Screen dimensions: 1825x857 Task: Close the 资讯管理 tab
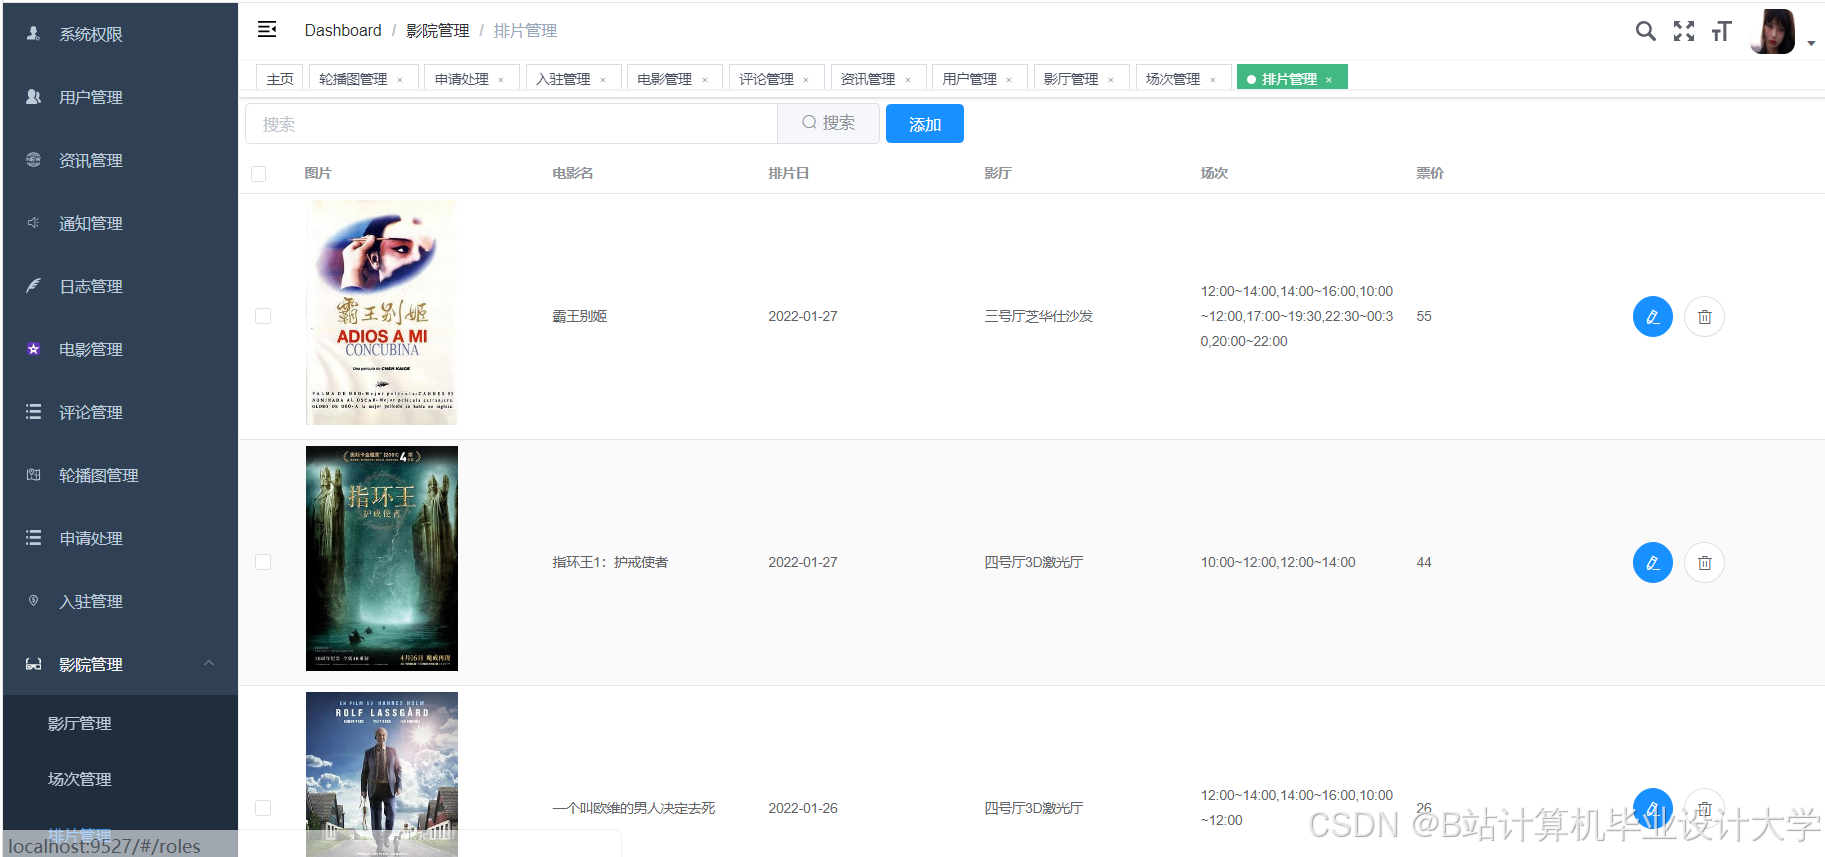click(908, 80)
